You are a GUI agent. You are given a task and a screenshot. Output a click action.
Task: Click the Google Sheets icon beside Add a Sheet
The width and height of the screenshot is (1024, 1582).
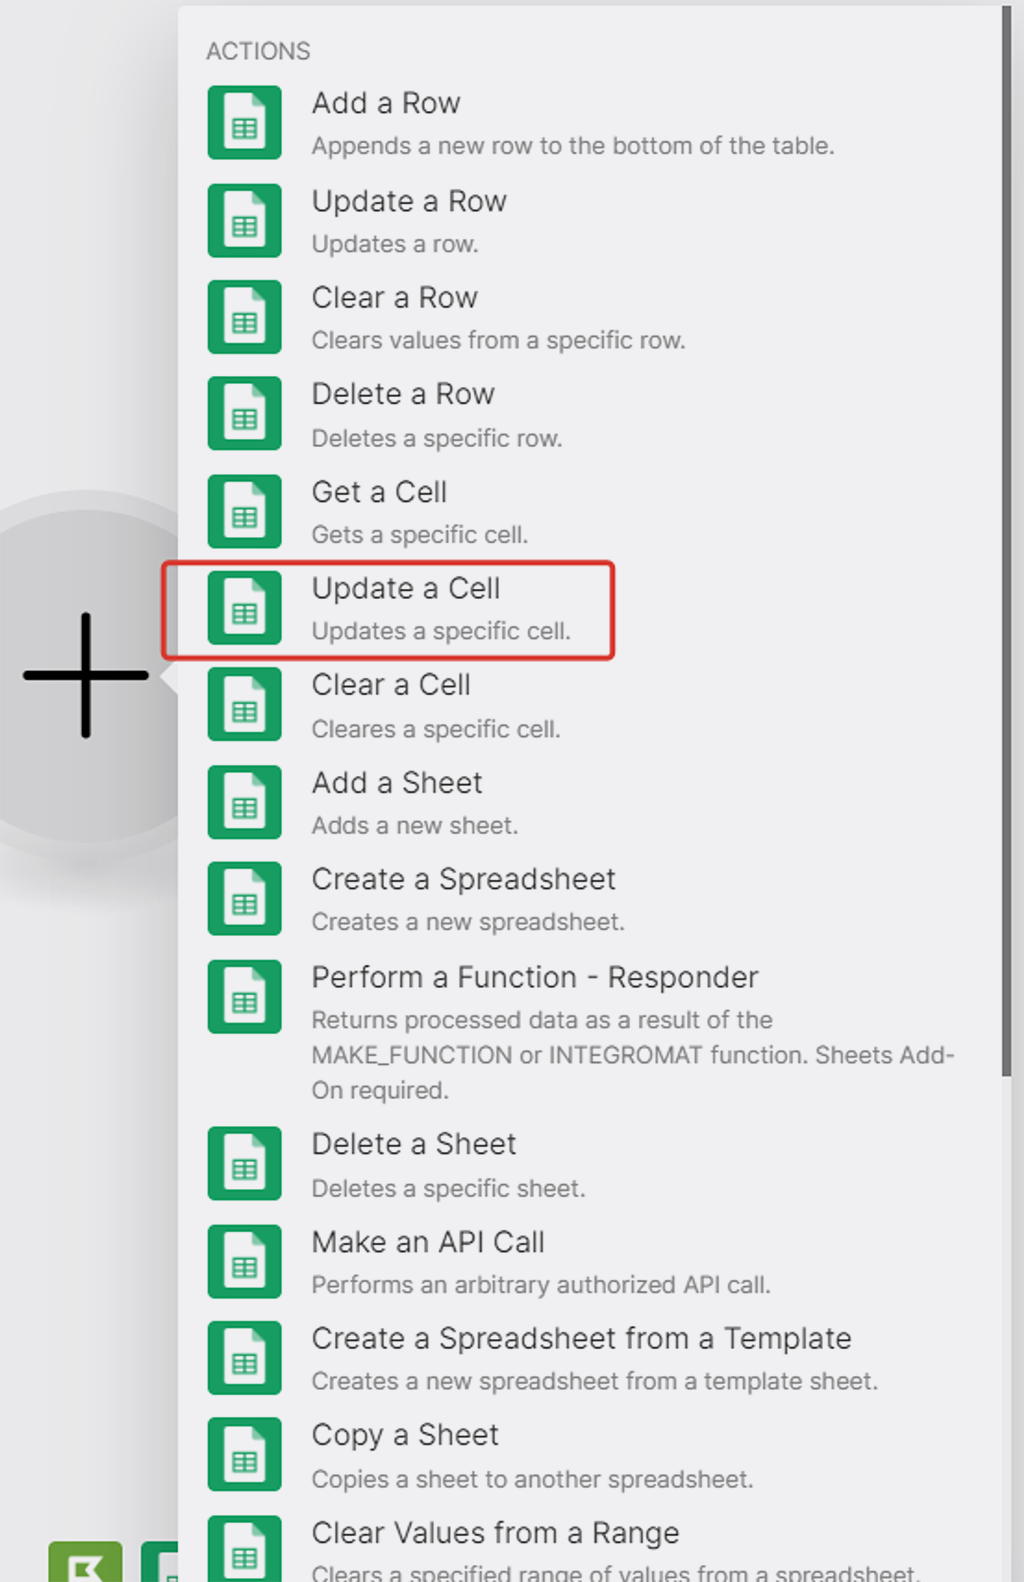pos(244,802)
